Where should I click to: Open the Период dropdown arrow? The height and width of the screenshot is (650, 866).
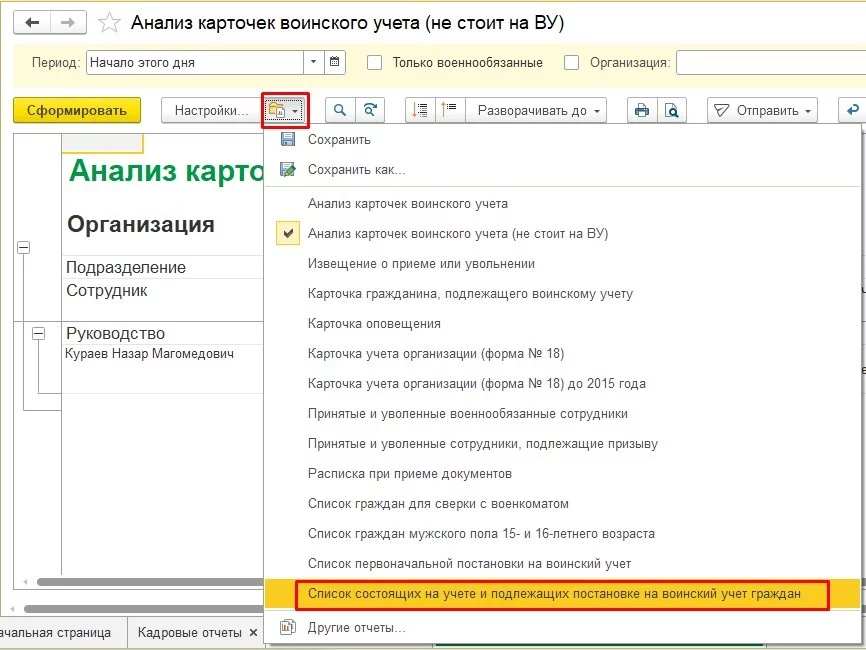(x=313, y=62)
